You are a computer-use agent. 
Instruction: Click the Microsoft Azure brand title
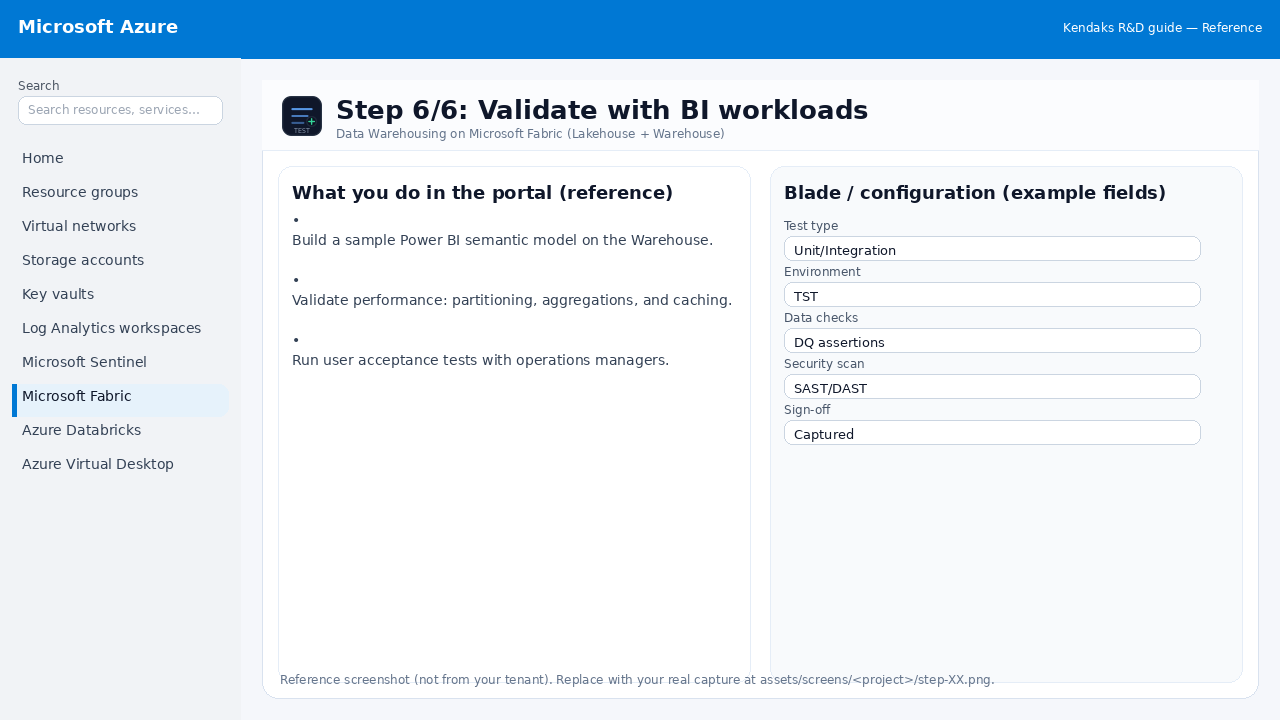(98, 27)
